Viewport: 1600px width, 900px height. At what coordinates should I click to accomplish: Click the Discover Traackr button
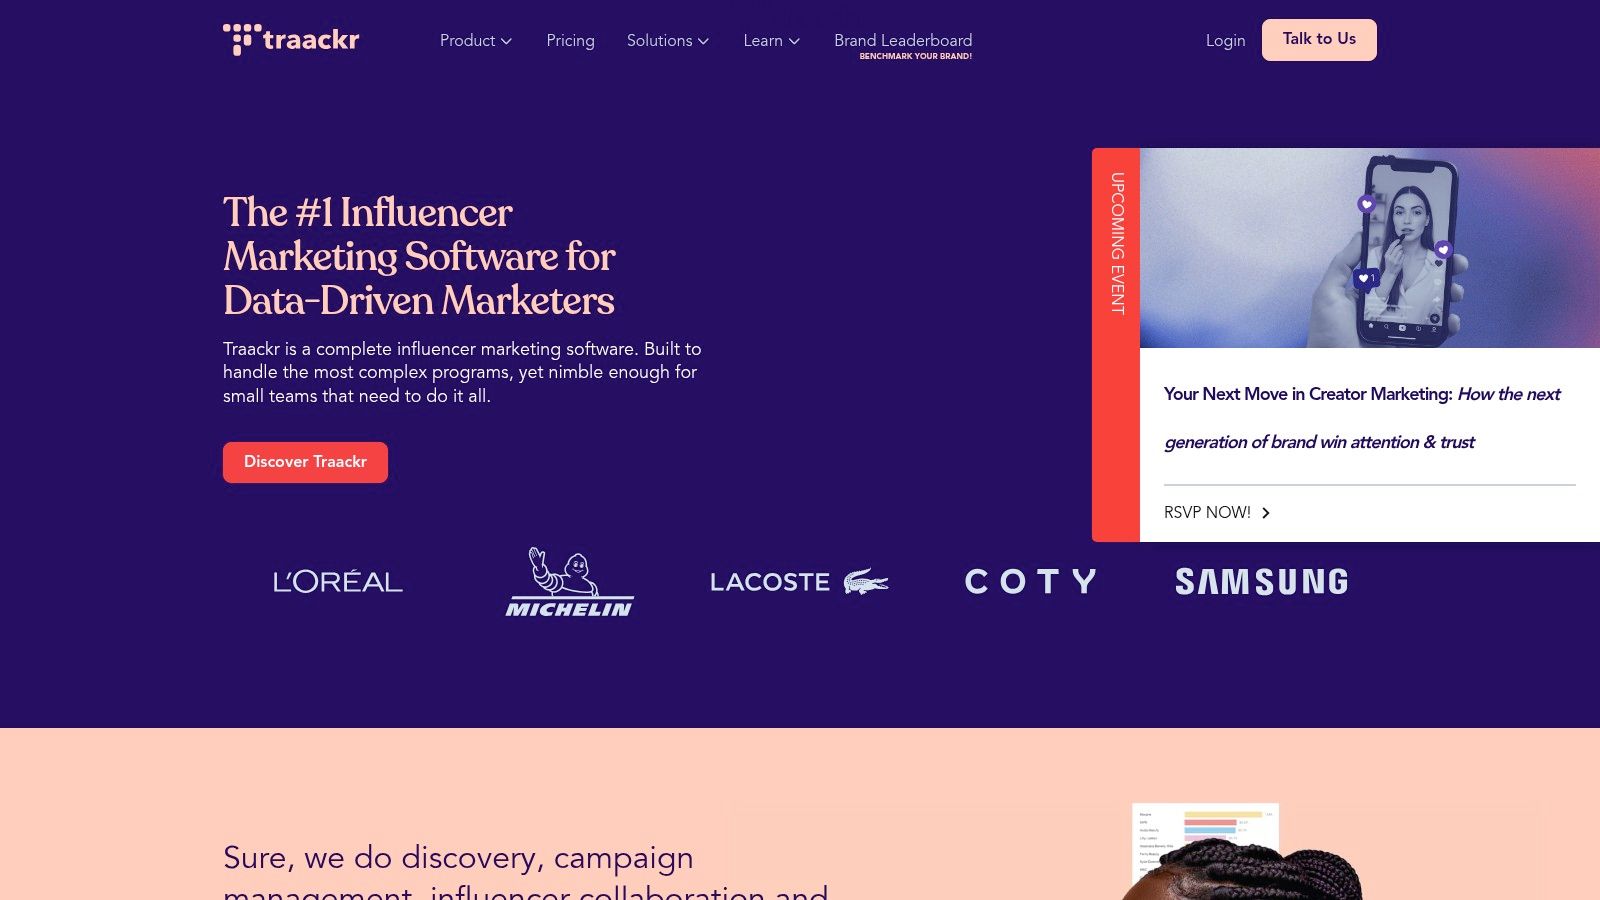(305, 462)
